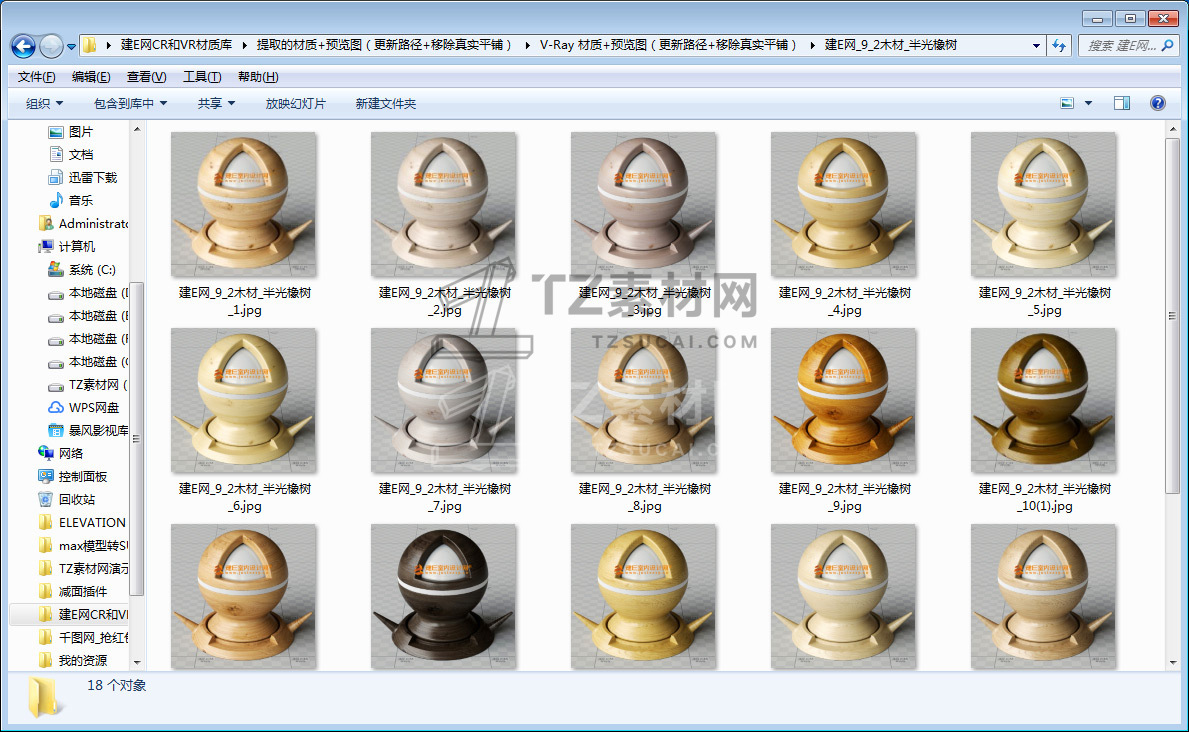Open the 文件(F) menu
The image size is (1189, 732).
pos(37,77)
